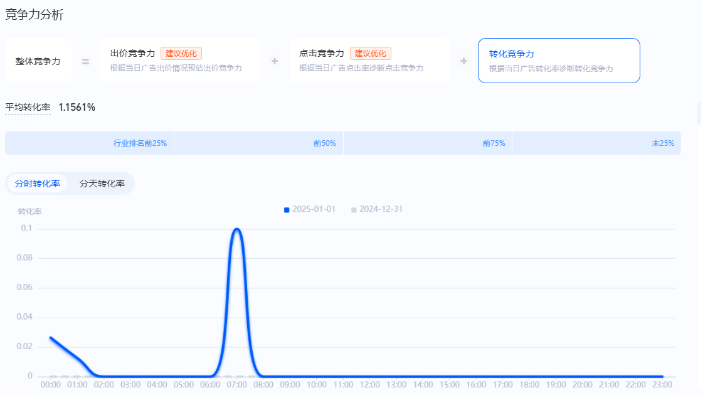This screenshot has width=701, height=395.
Task: Click the 00:00 x-axis label
Action: pyautogui.click(x=51, y=384)
